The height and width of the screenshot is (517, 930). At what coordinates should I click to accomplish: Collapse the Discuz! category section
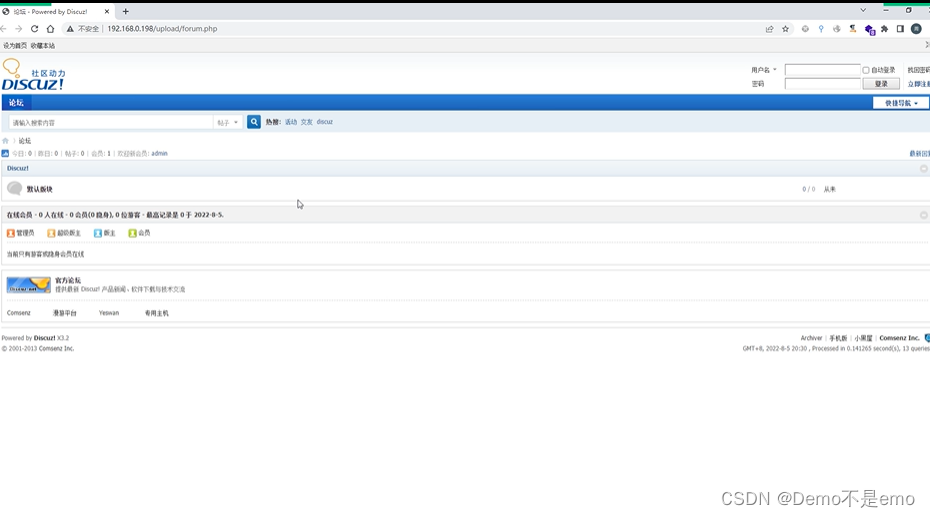[x=923, y=168]
